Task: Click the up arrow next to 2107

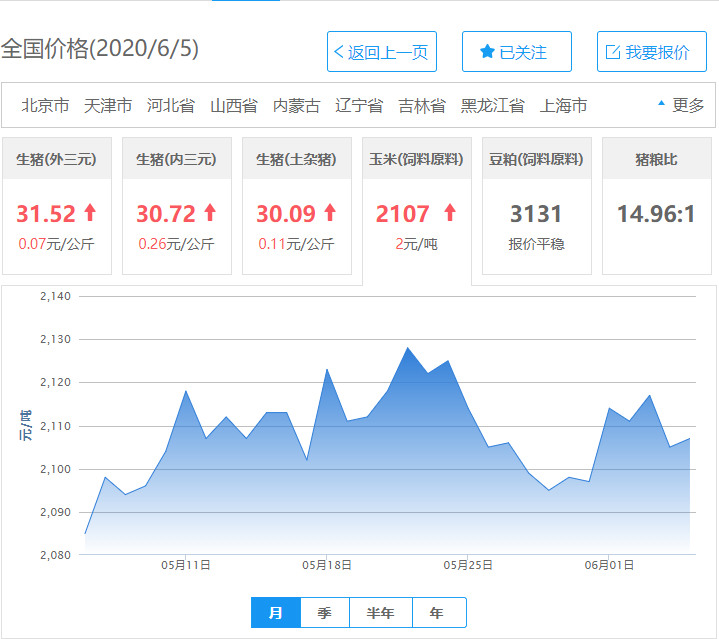Action: (x=450, y=213)
